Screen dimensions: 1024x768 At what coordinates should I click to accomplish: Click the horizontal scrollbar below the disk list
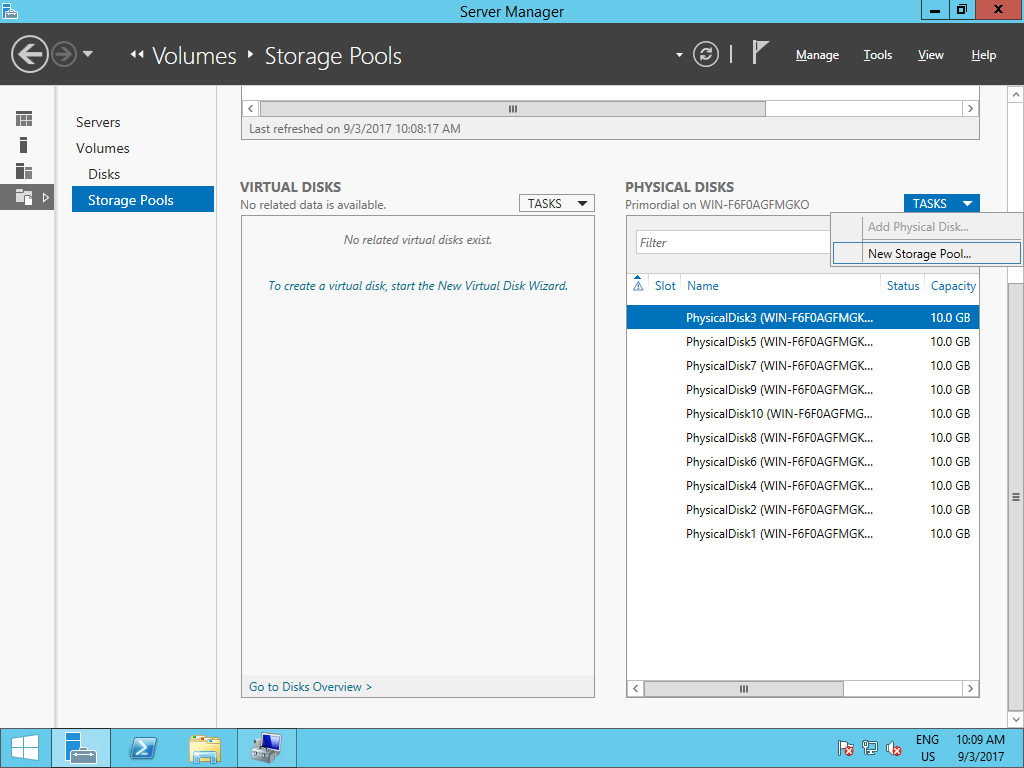pyautogui.click(x=742, y=688)
